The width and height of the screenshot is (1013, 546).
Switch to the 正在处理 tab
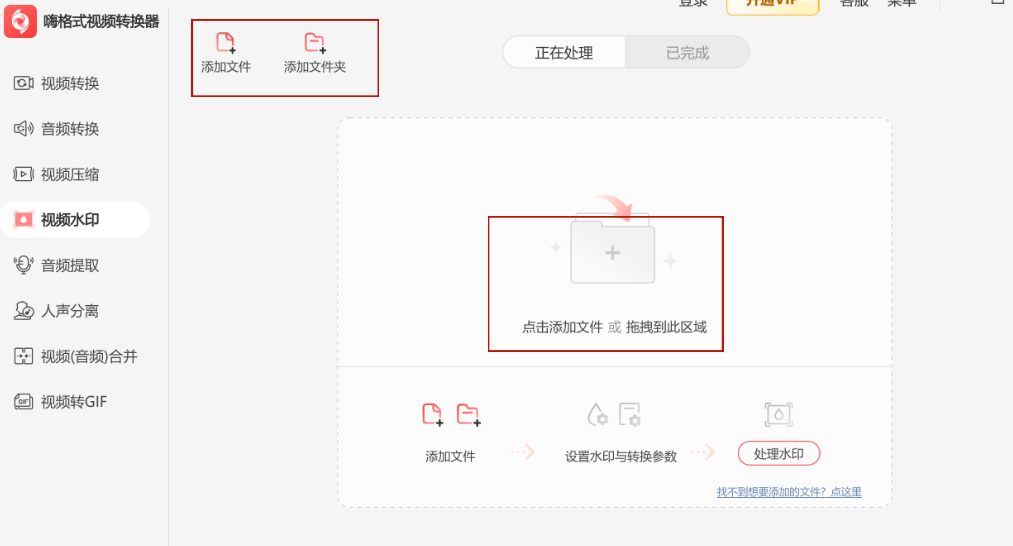point(563,52)
